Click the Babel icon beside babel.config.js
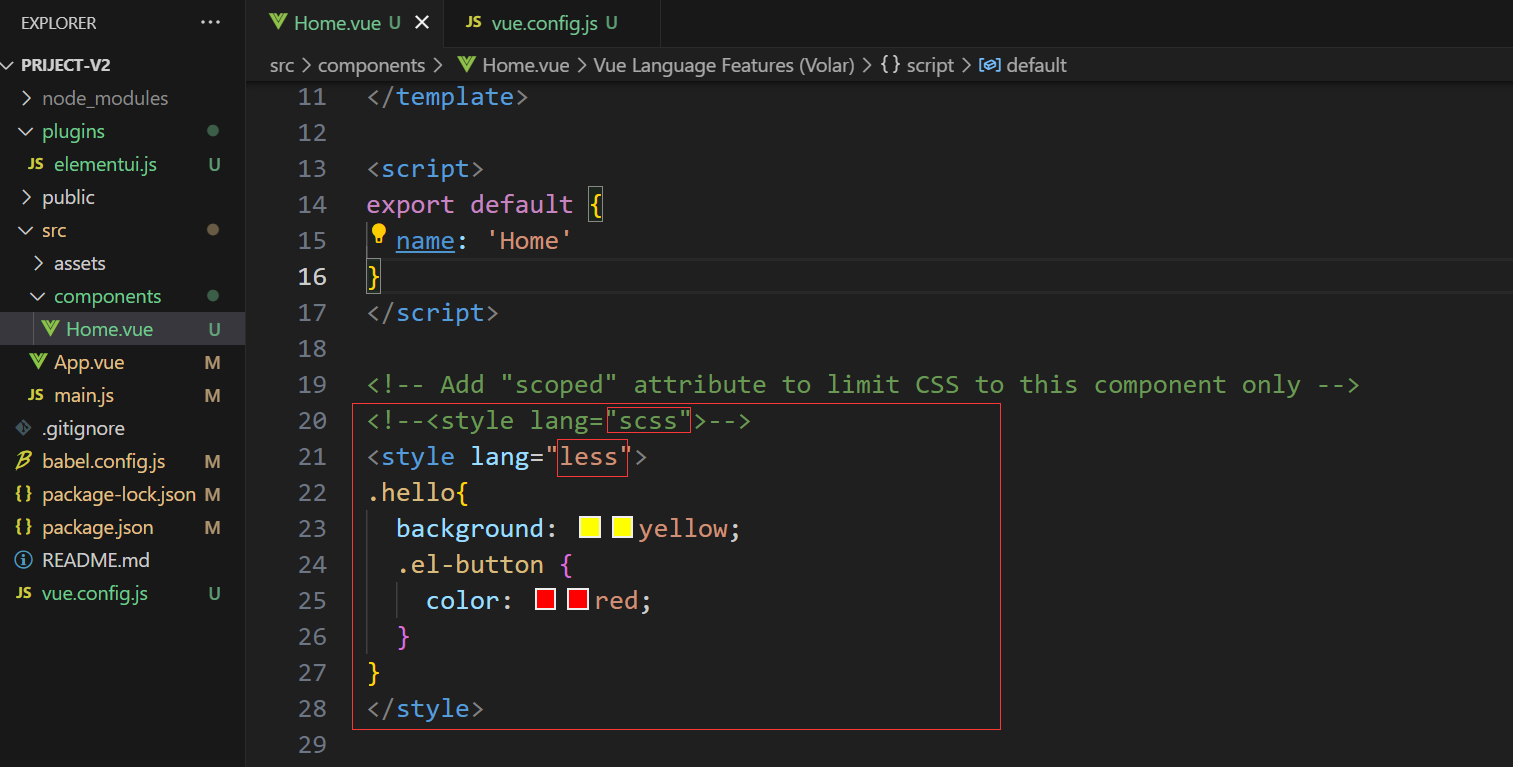The width and height of the screenshot is (1513, 767). pos(23,461)
